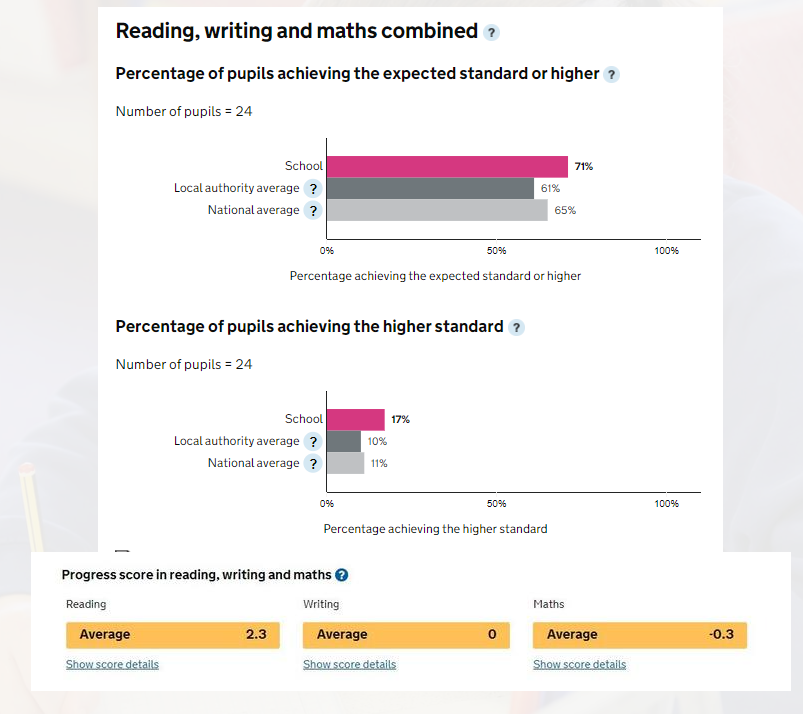The width and height of the screenshot is (803, 714).
Task: Click the 10% local authority bar
Action: pos(344,442)
